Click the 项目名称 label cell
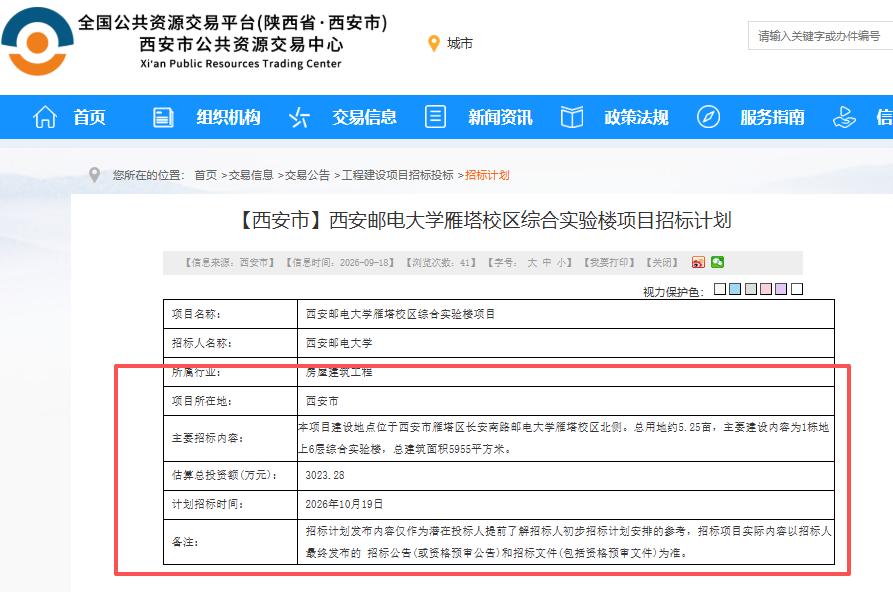This screenshot has width=893, height=592. click(x=230, y=314)
